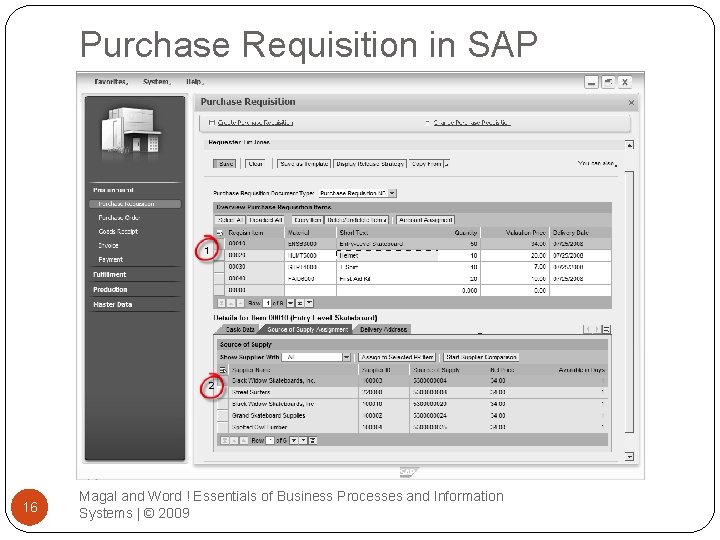720x540 pixels.
Task: Open the detail tabs list menu icon
Action: [607, 330]
